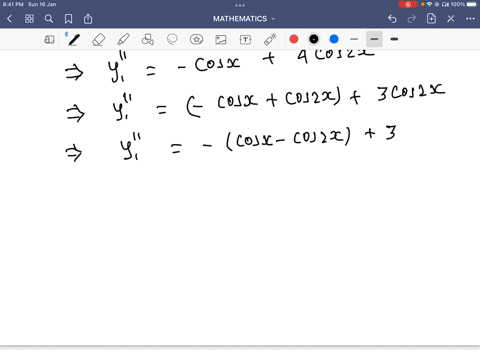Open the share and export menu
The width and height of the screenshot is (480, 360).
(88, 19)
